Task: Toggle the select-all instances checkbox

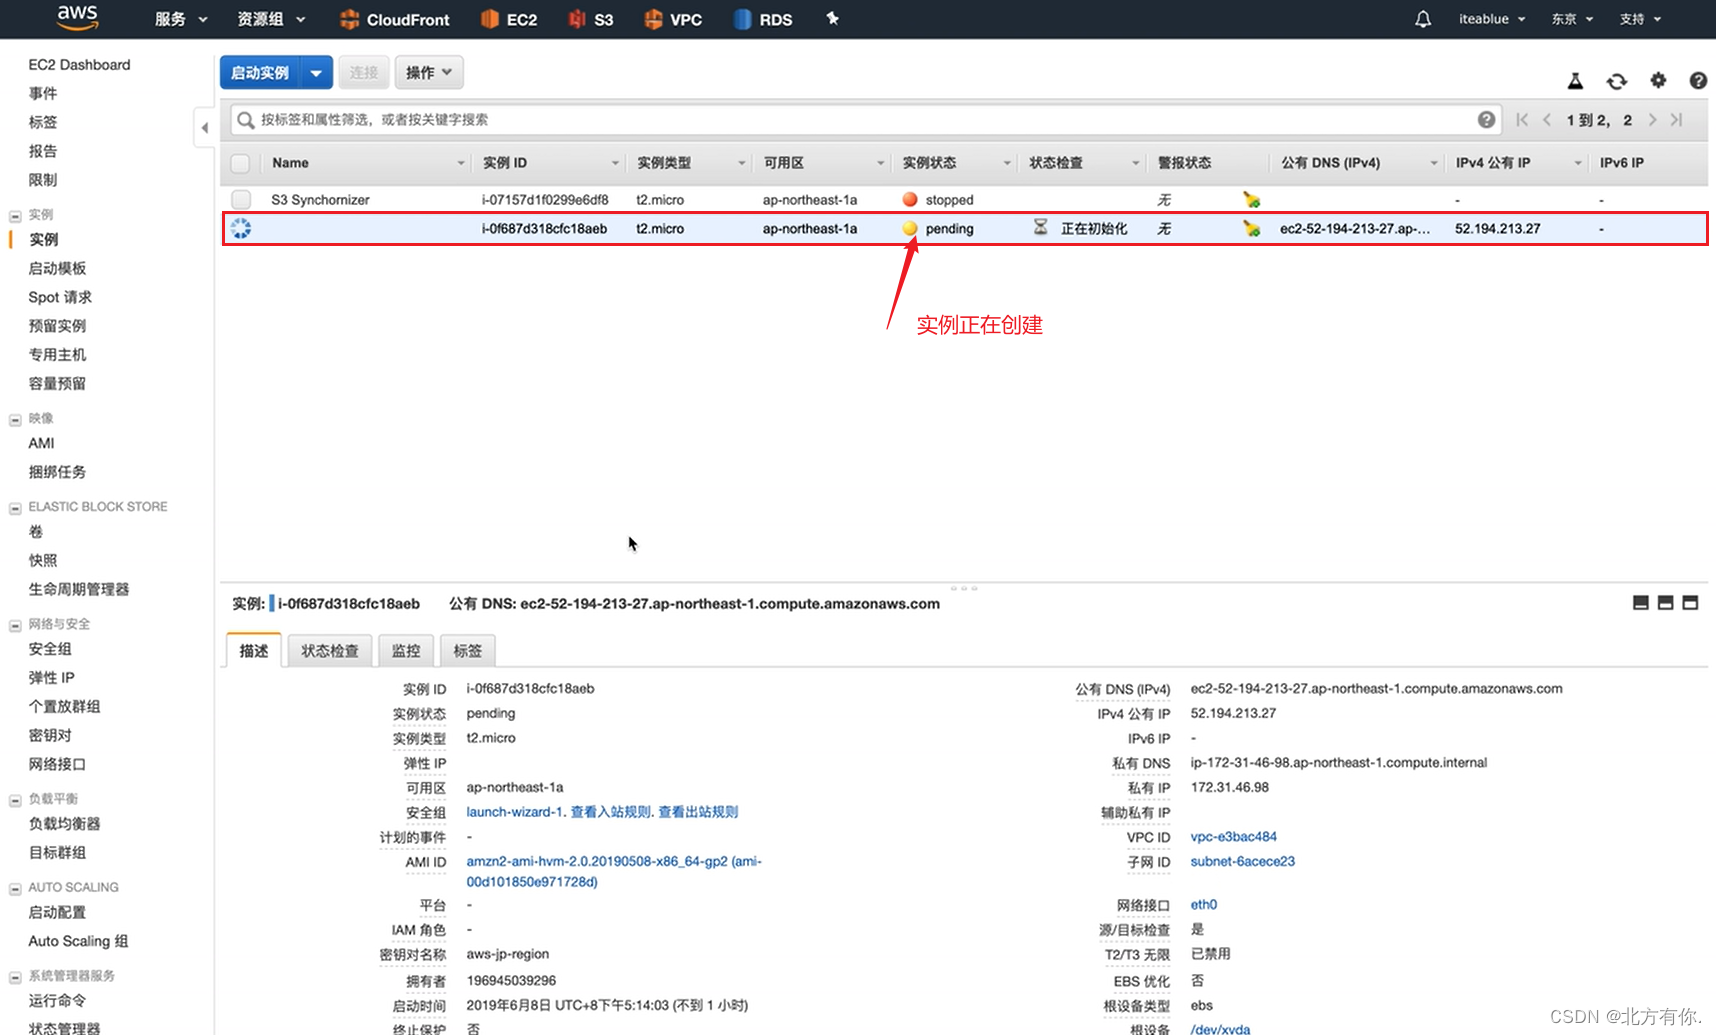Action: (x=240, y=163)
